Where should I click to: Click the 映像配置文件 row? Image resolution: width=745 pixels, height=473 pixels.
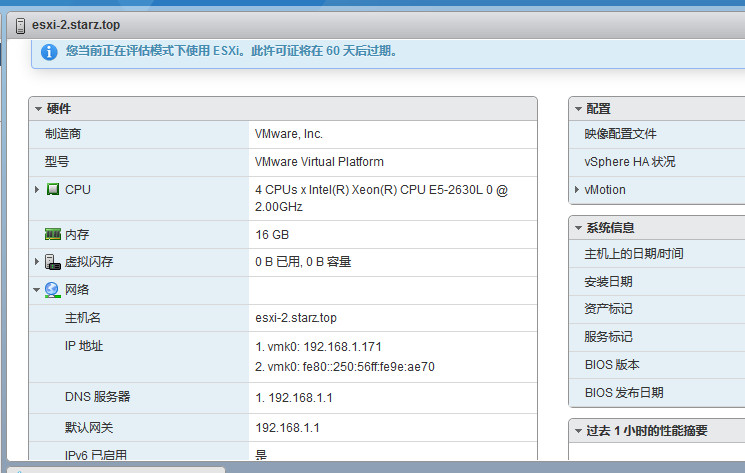point(657,134)
